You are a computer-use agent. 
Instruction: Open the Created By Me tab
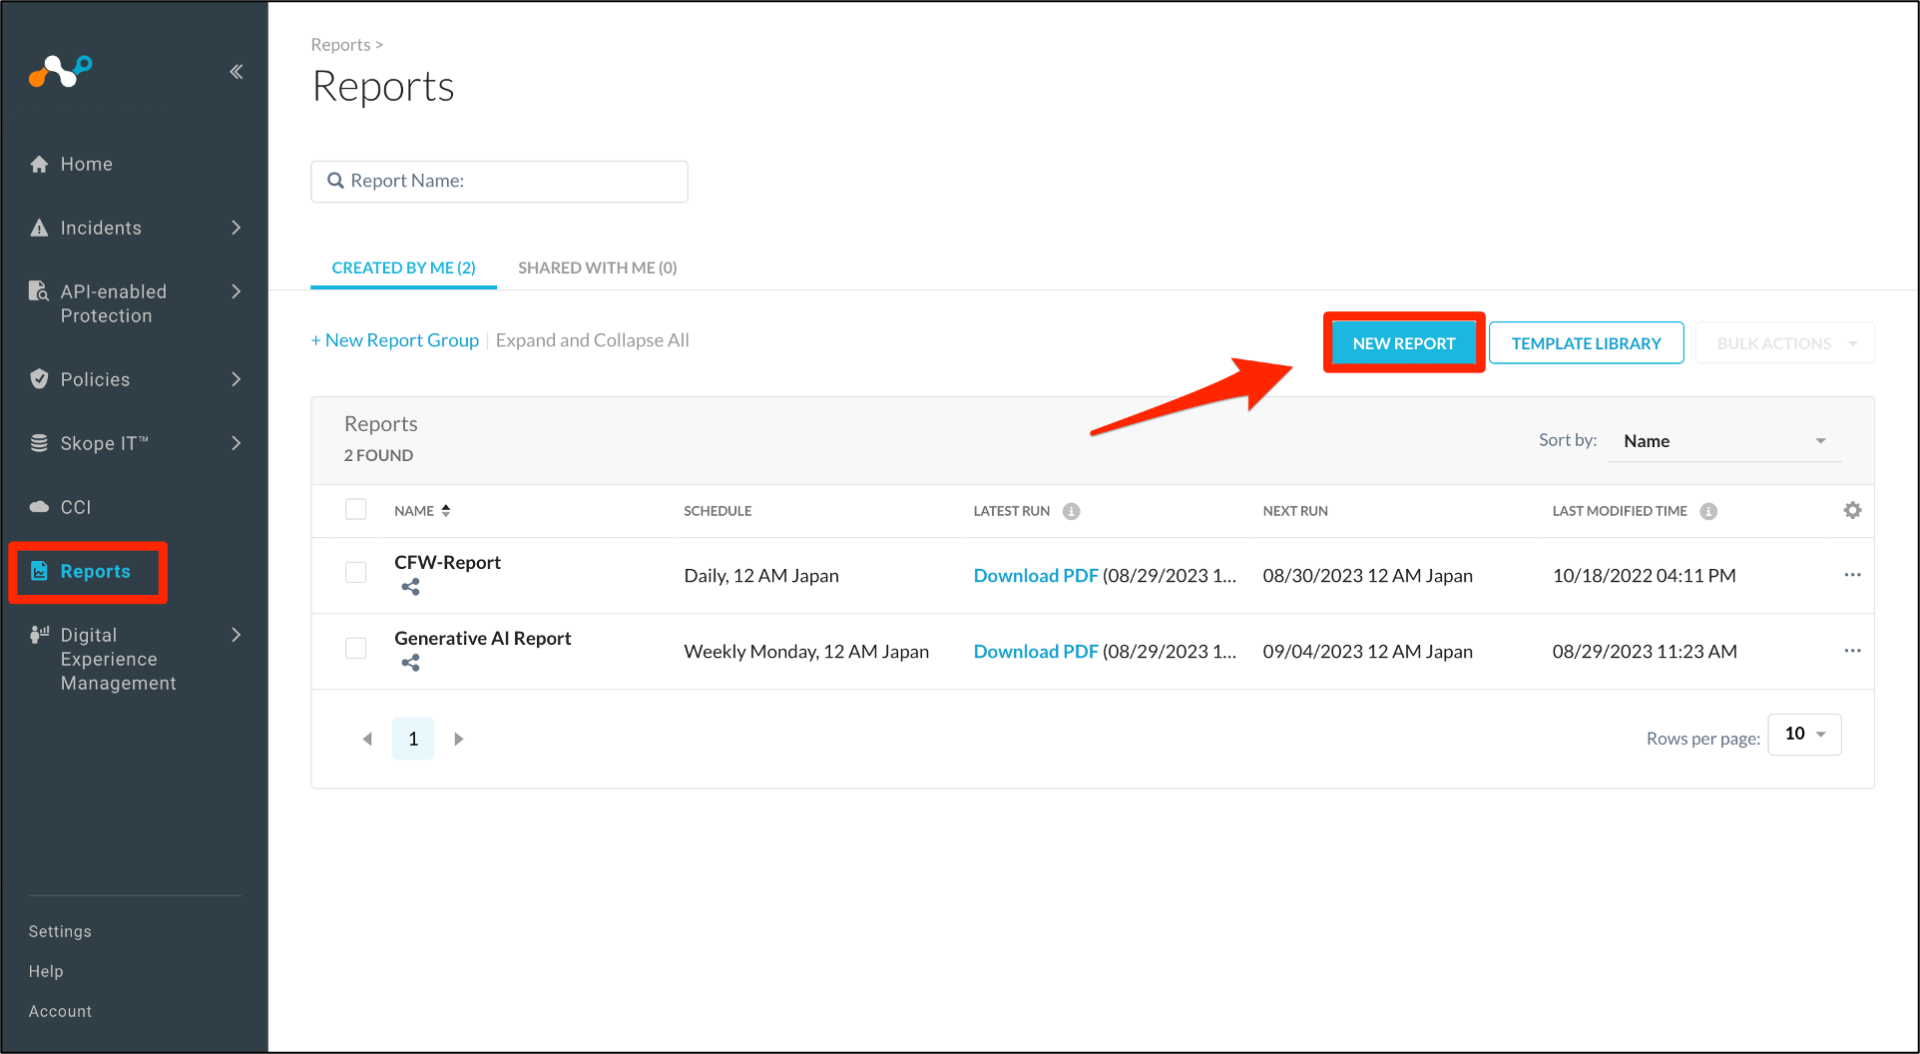pyautogui.click(x=403, y=267)
